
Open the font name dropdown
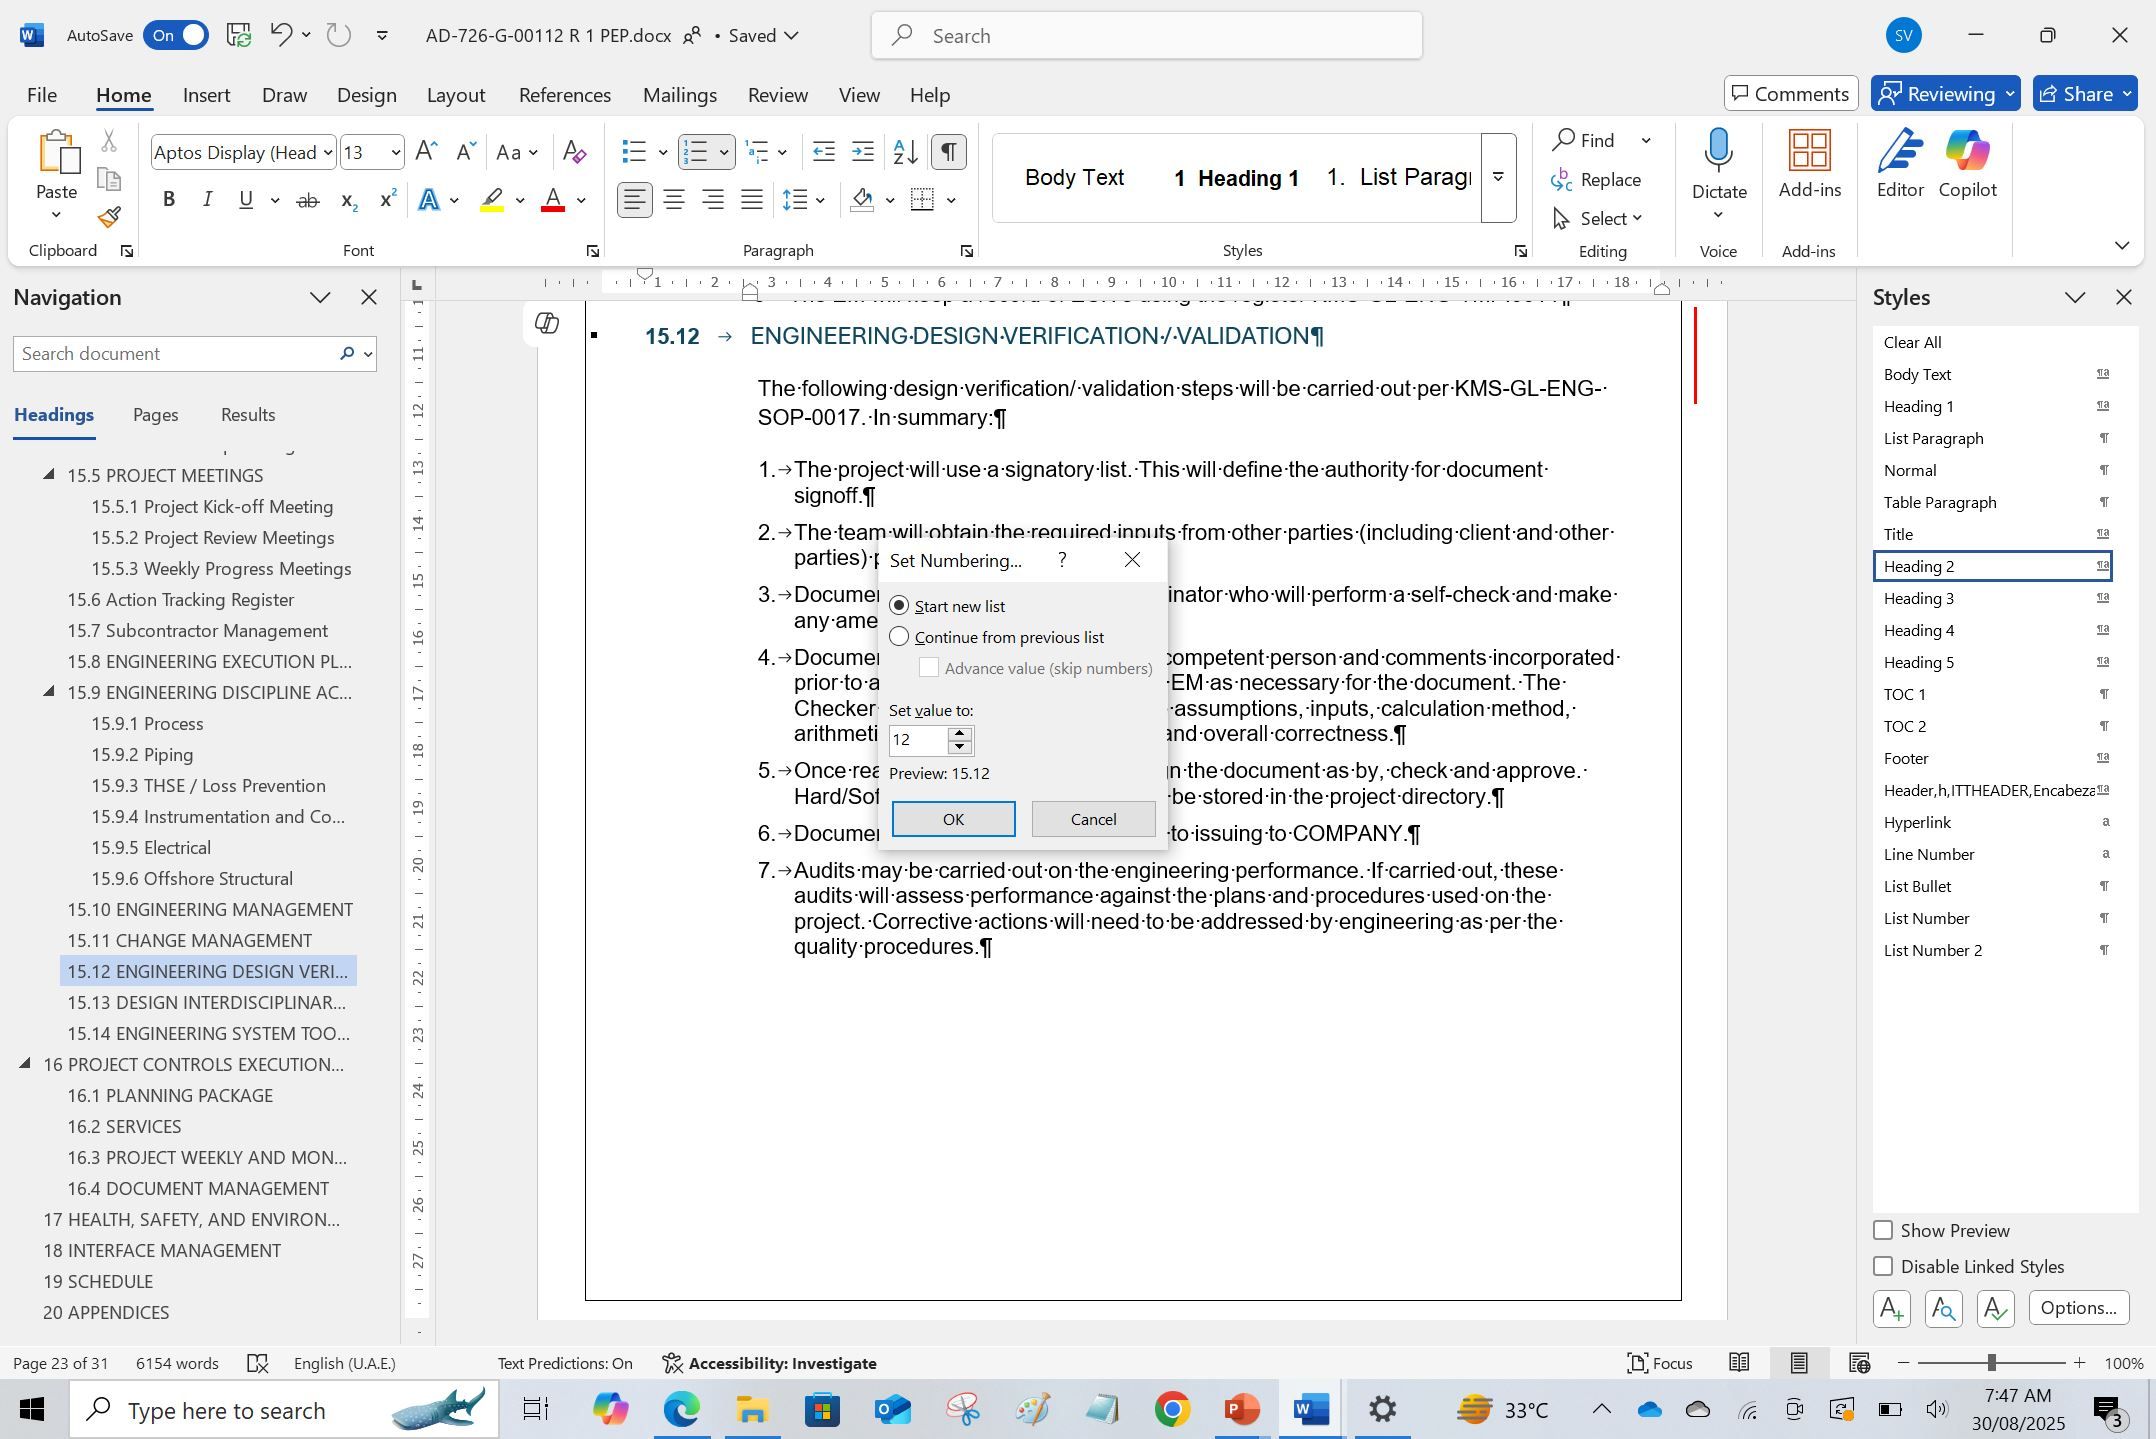pyautogui.click(x=328, y=152)
